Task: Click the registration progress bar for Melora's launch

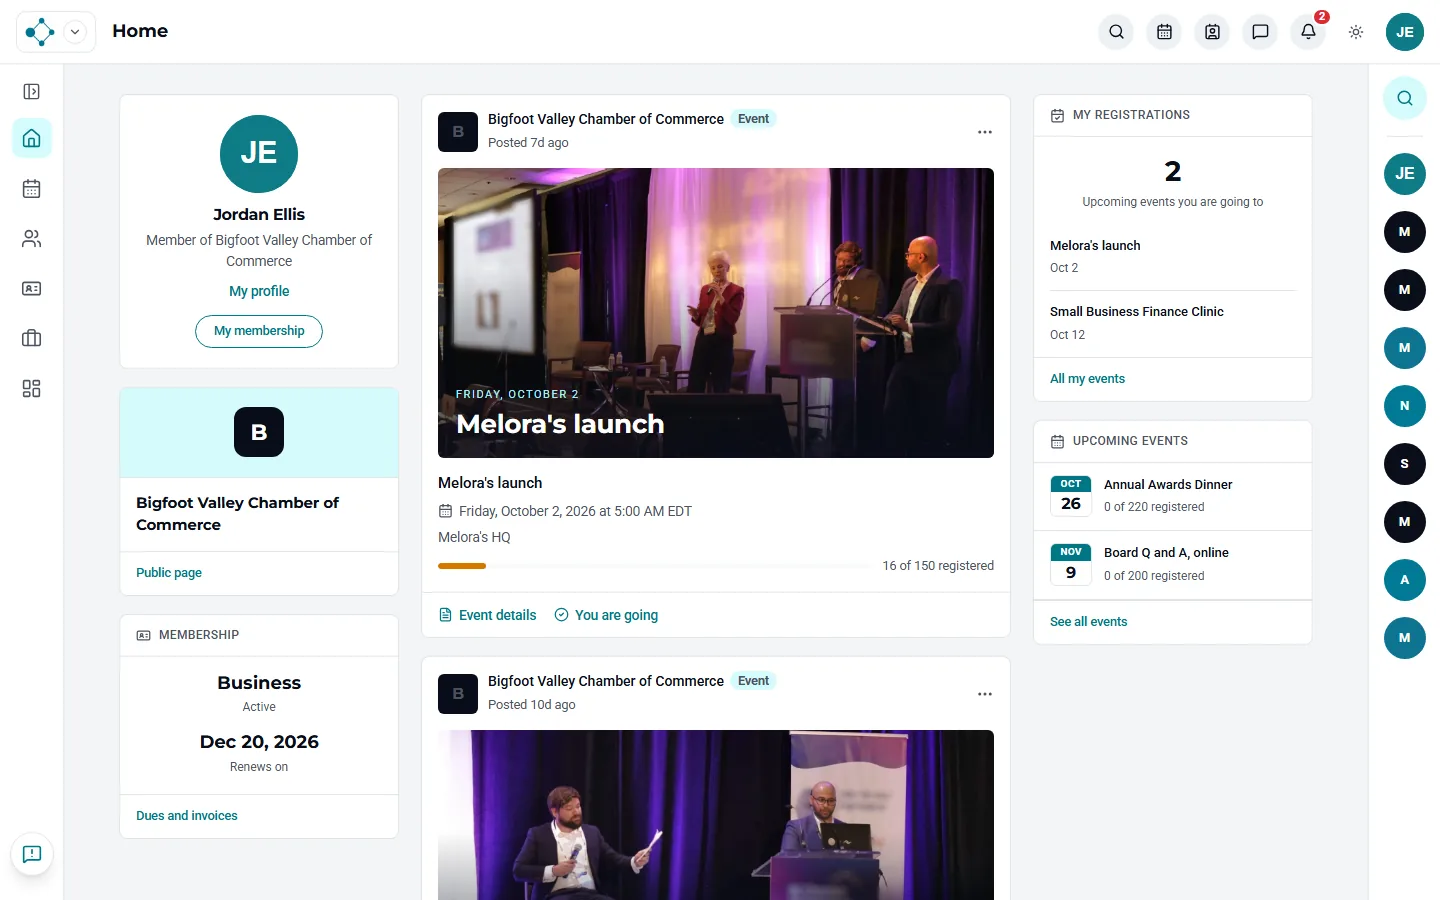Action: [x=654, y=566]
